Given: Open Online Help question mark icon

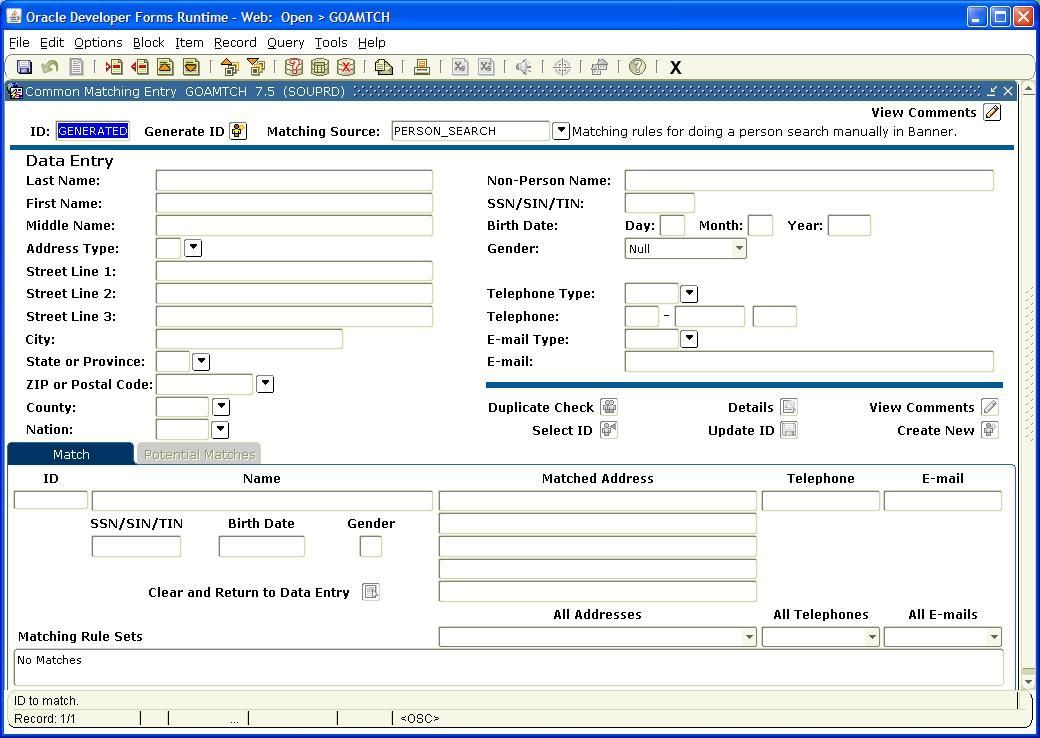Looking at the screenshot, I should coord(637,67).
